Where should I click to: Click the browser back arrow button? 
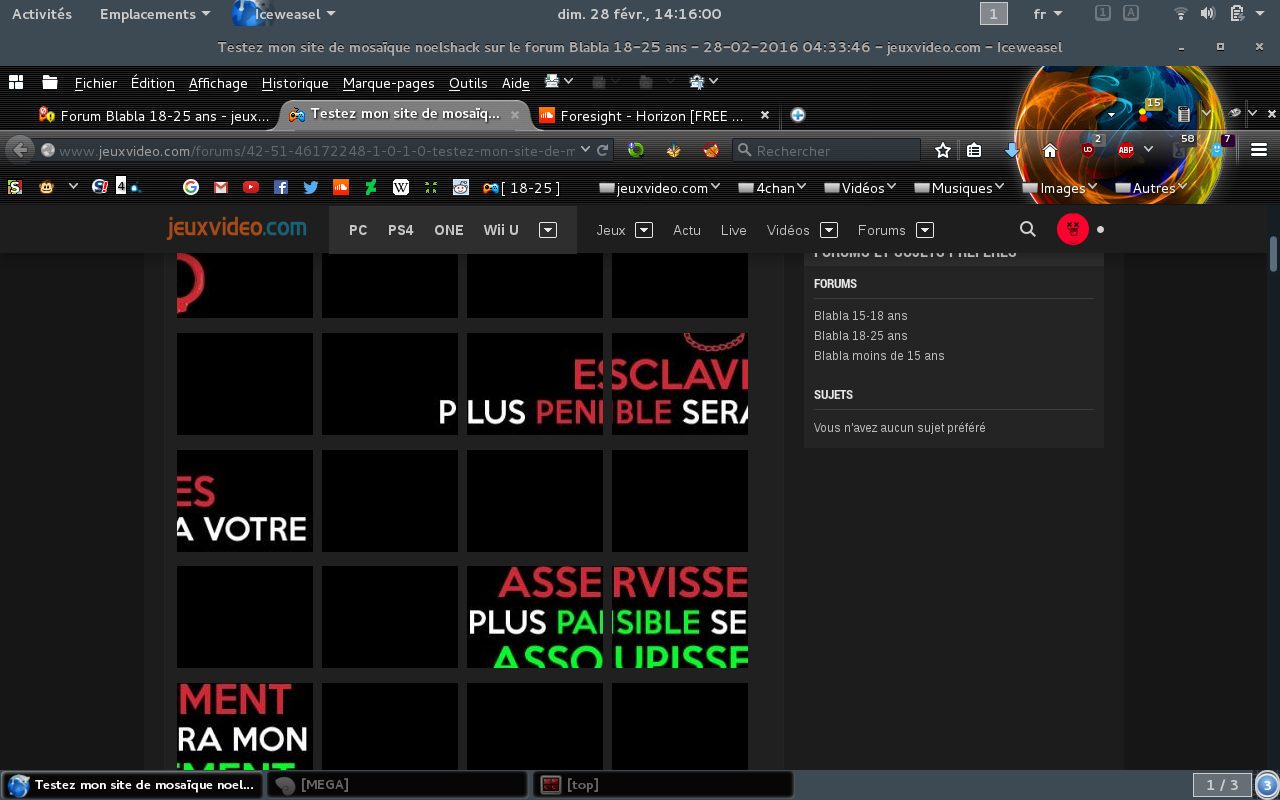tap(19, 150)
